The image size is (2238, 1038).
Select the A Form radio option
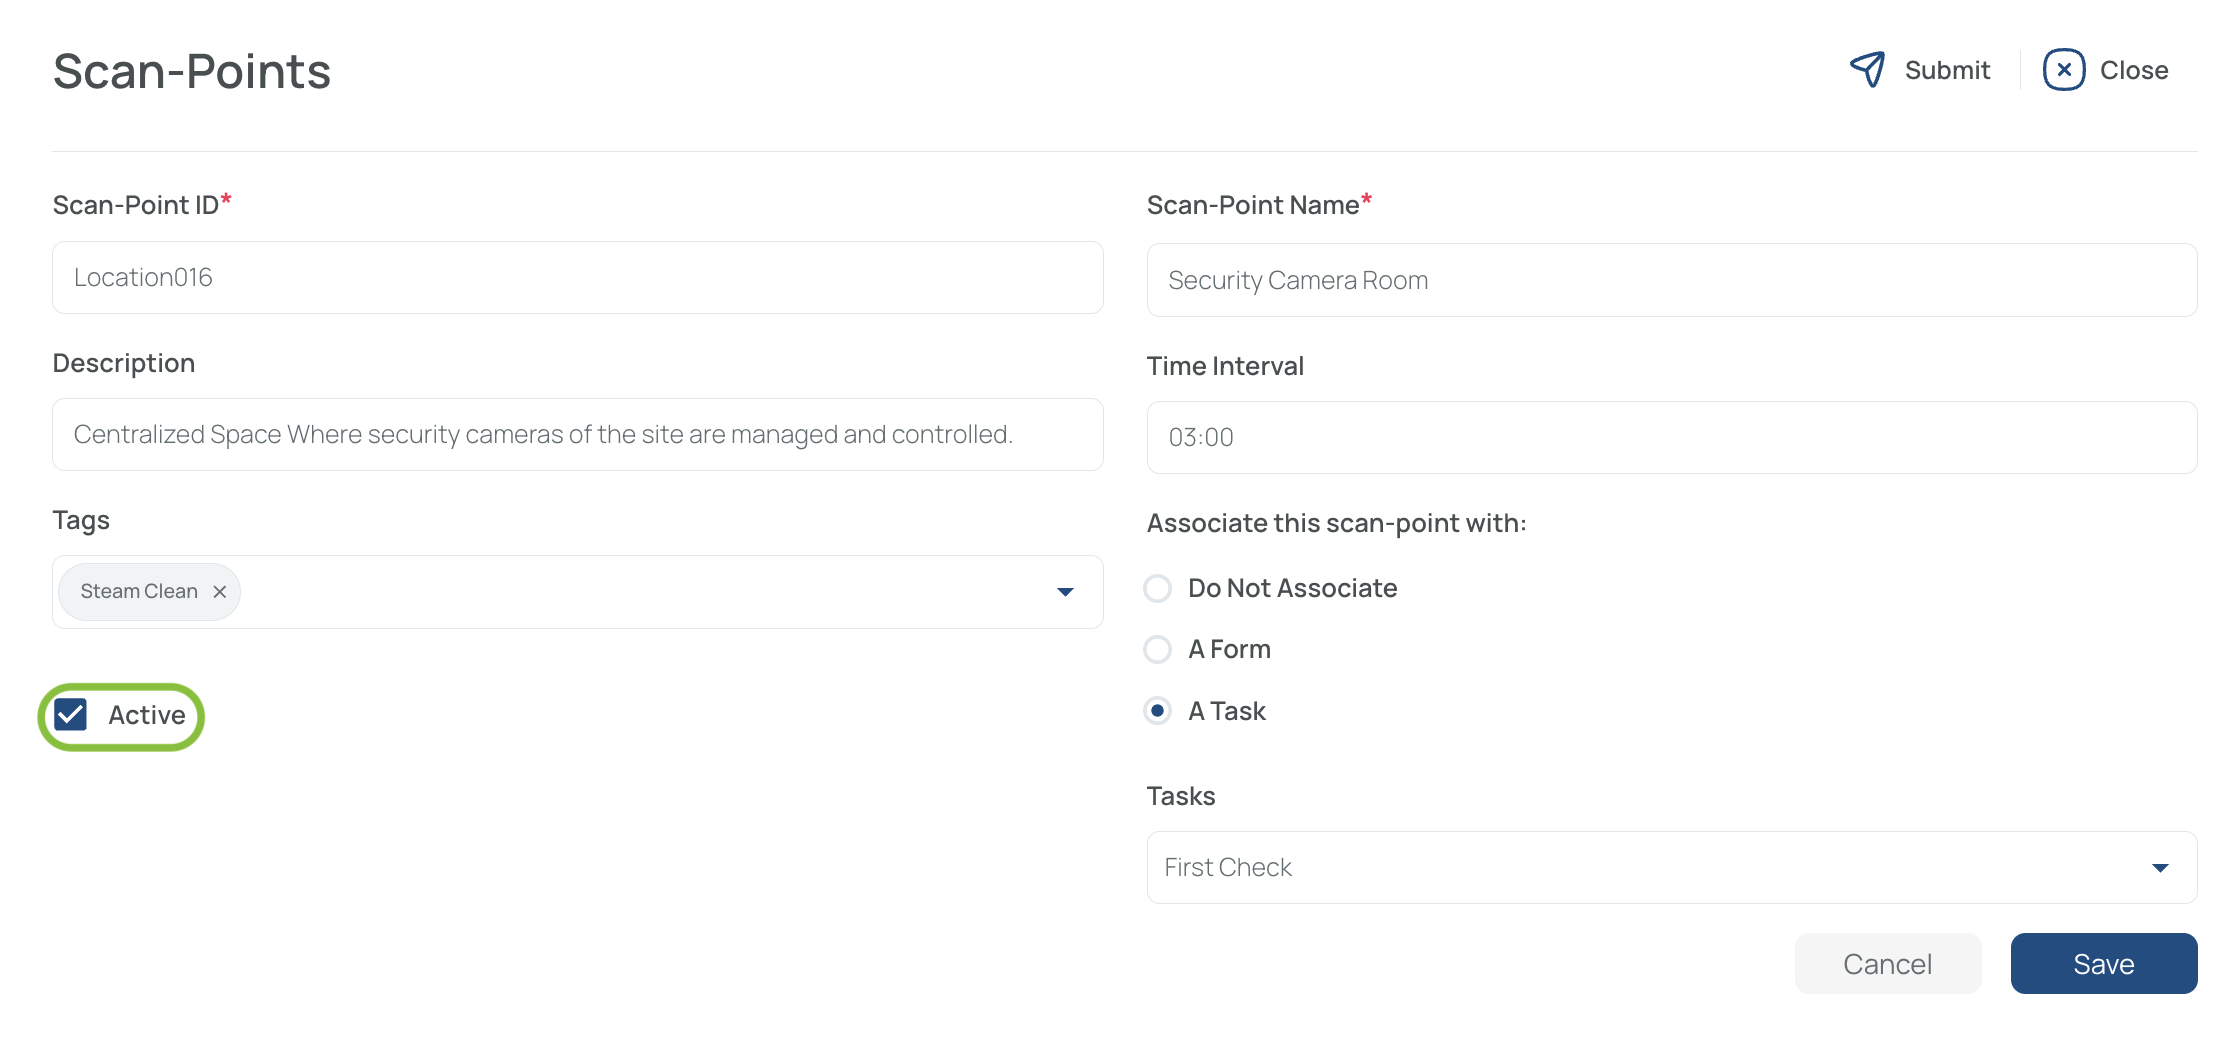pos(1157,650)
